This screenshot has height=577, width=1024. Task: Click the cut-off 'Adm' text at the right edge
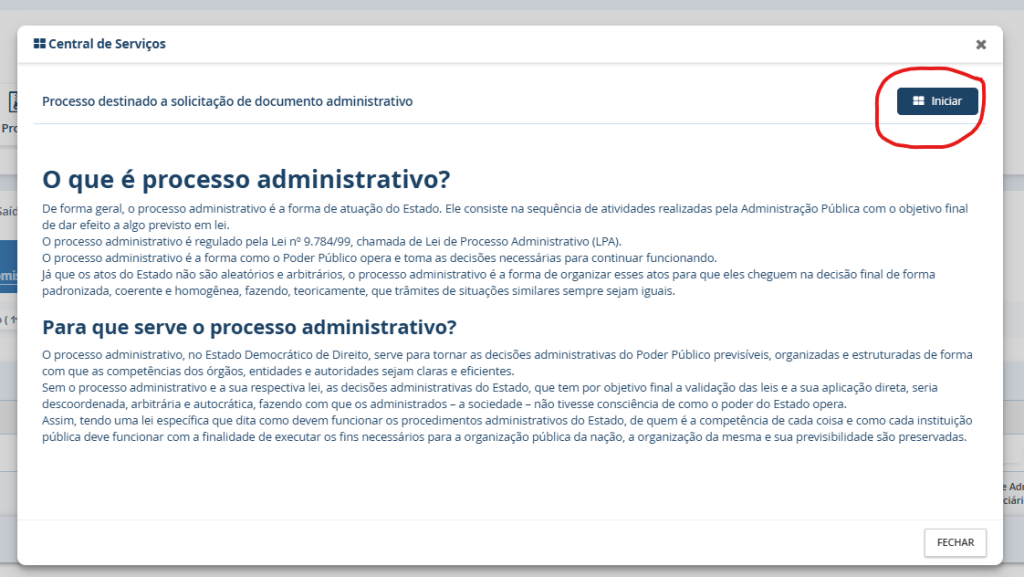point(1015,487)
